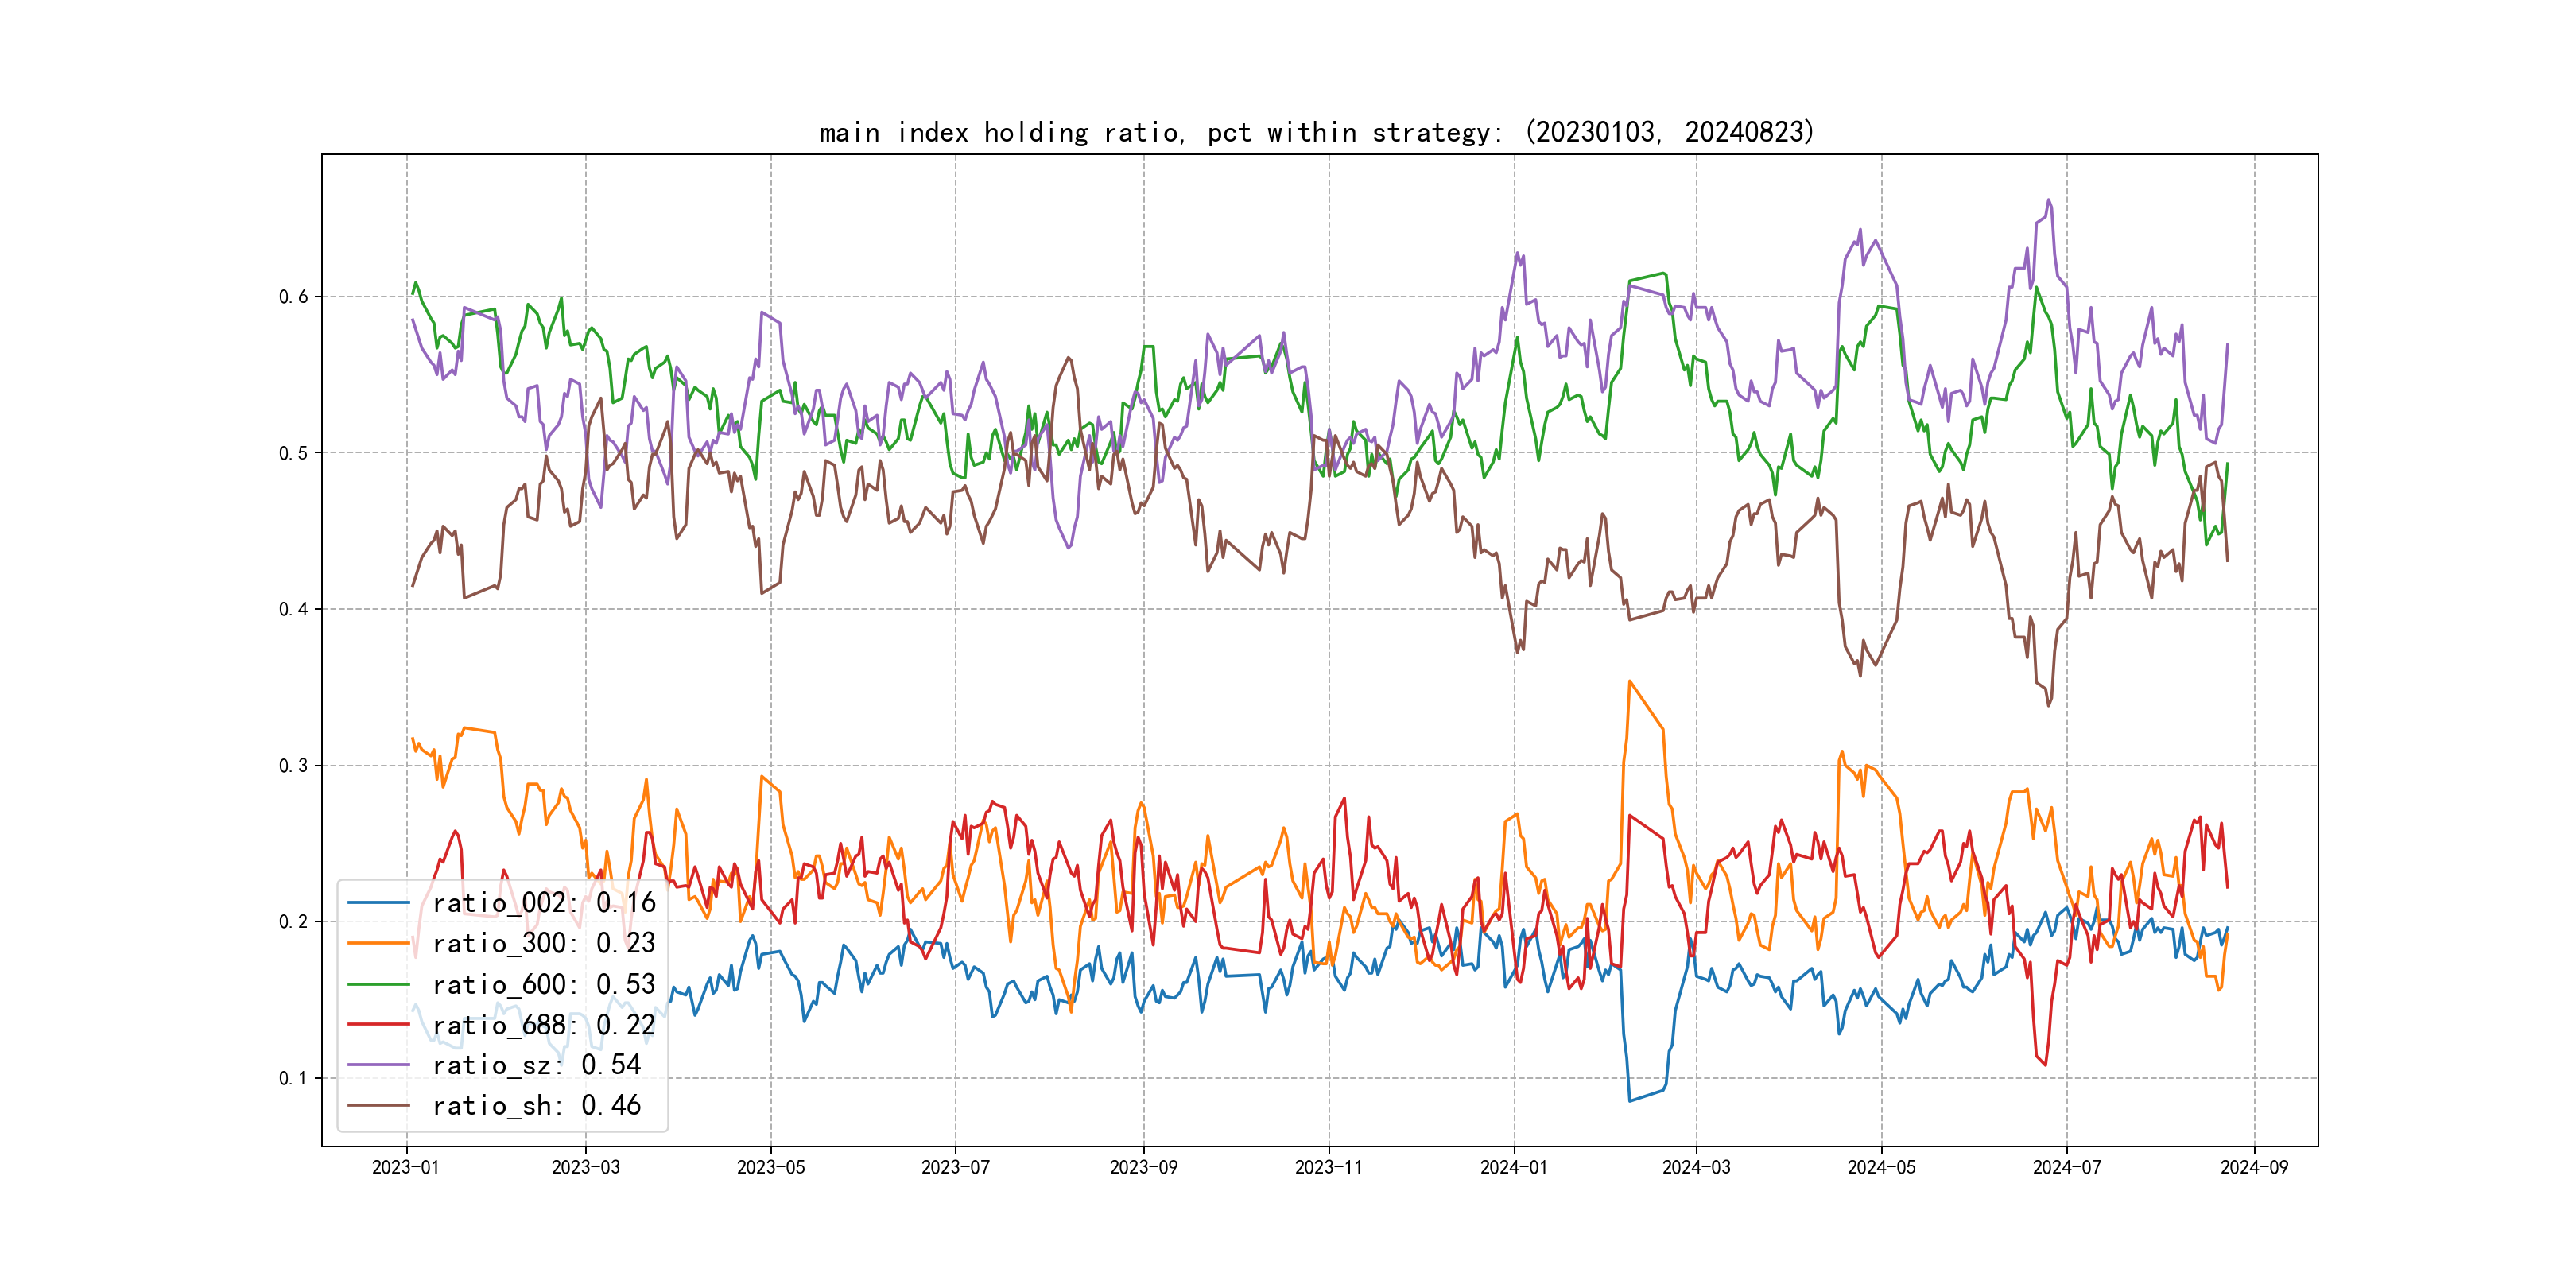Click the 2024-01 x-axis tick label

[x=1513, y=1167]
